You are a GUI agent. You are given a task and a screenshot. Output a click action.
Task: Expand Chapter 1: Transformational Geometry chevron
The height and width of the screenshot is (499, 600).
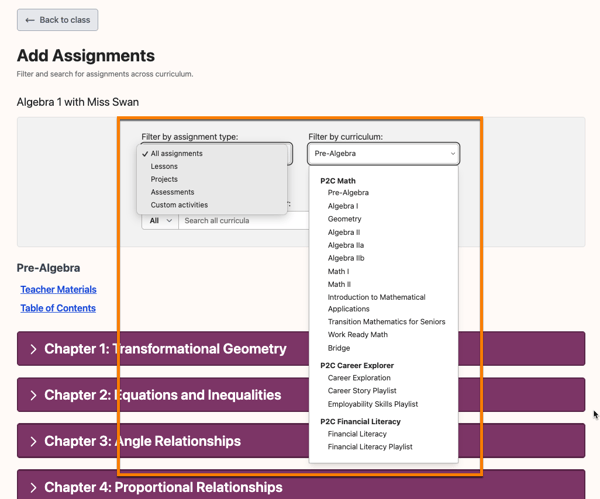point(33,349)
